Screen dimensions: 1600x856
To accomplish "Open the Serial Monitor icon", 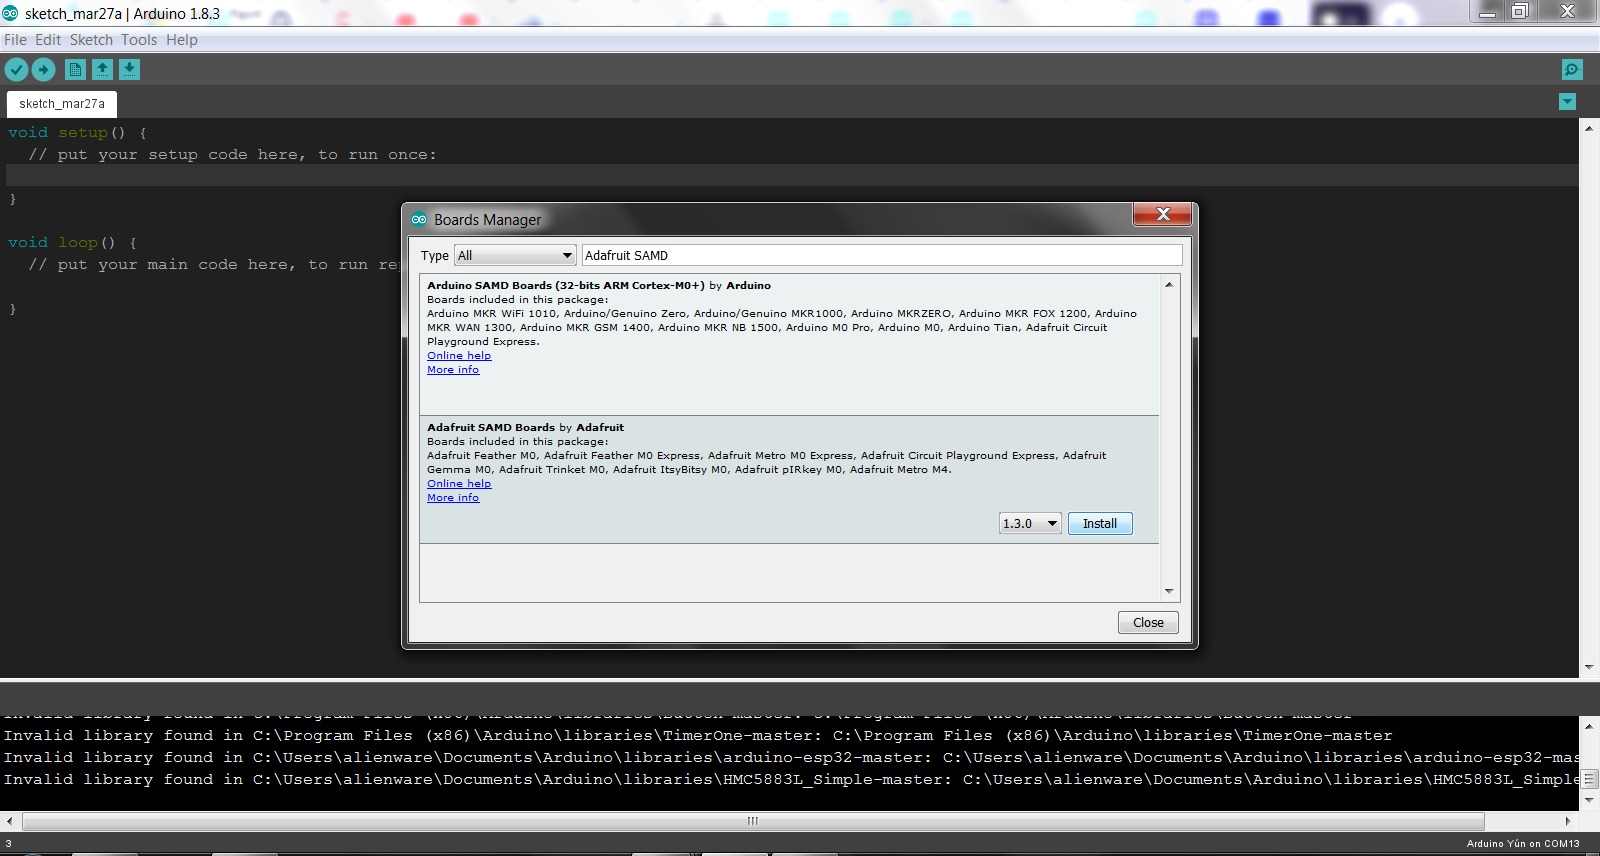I will (x=1572, y=69).
